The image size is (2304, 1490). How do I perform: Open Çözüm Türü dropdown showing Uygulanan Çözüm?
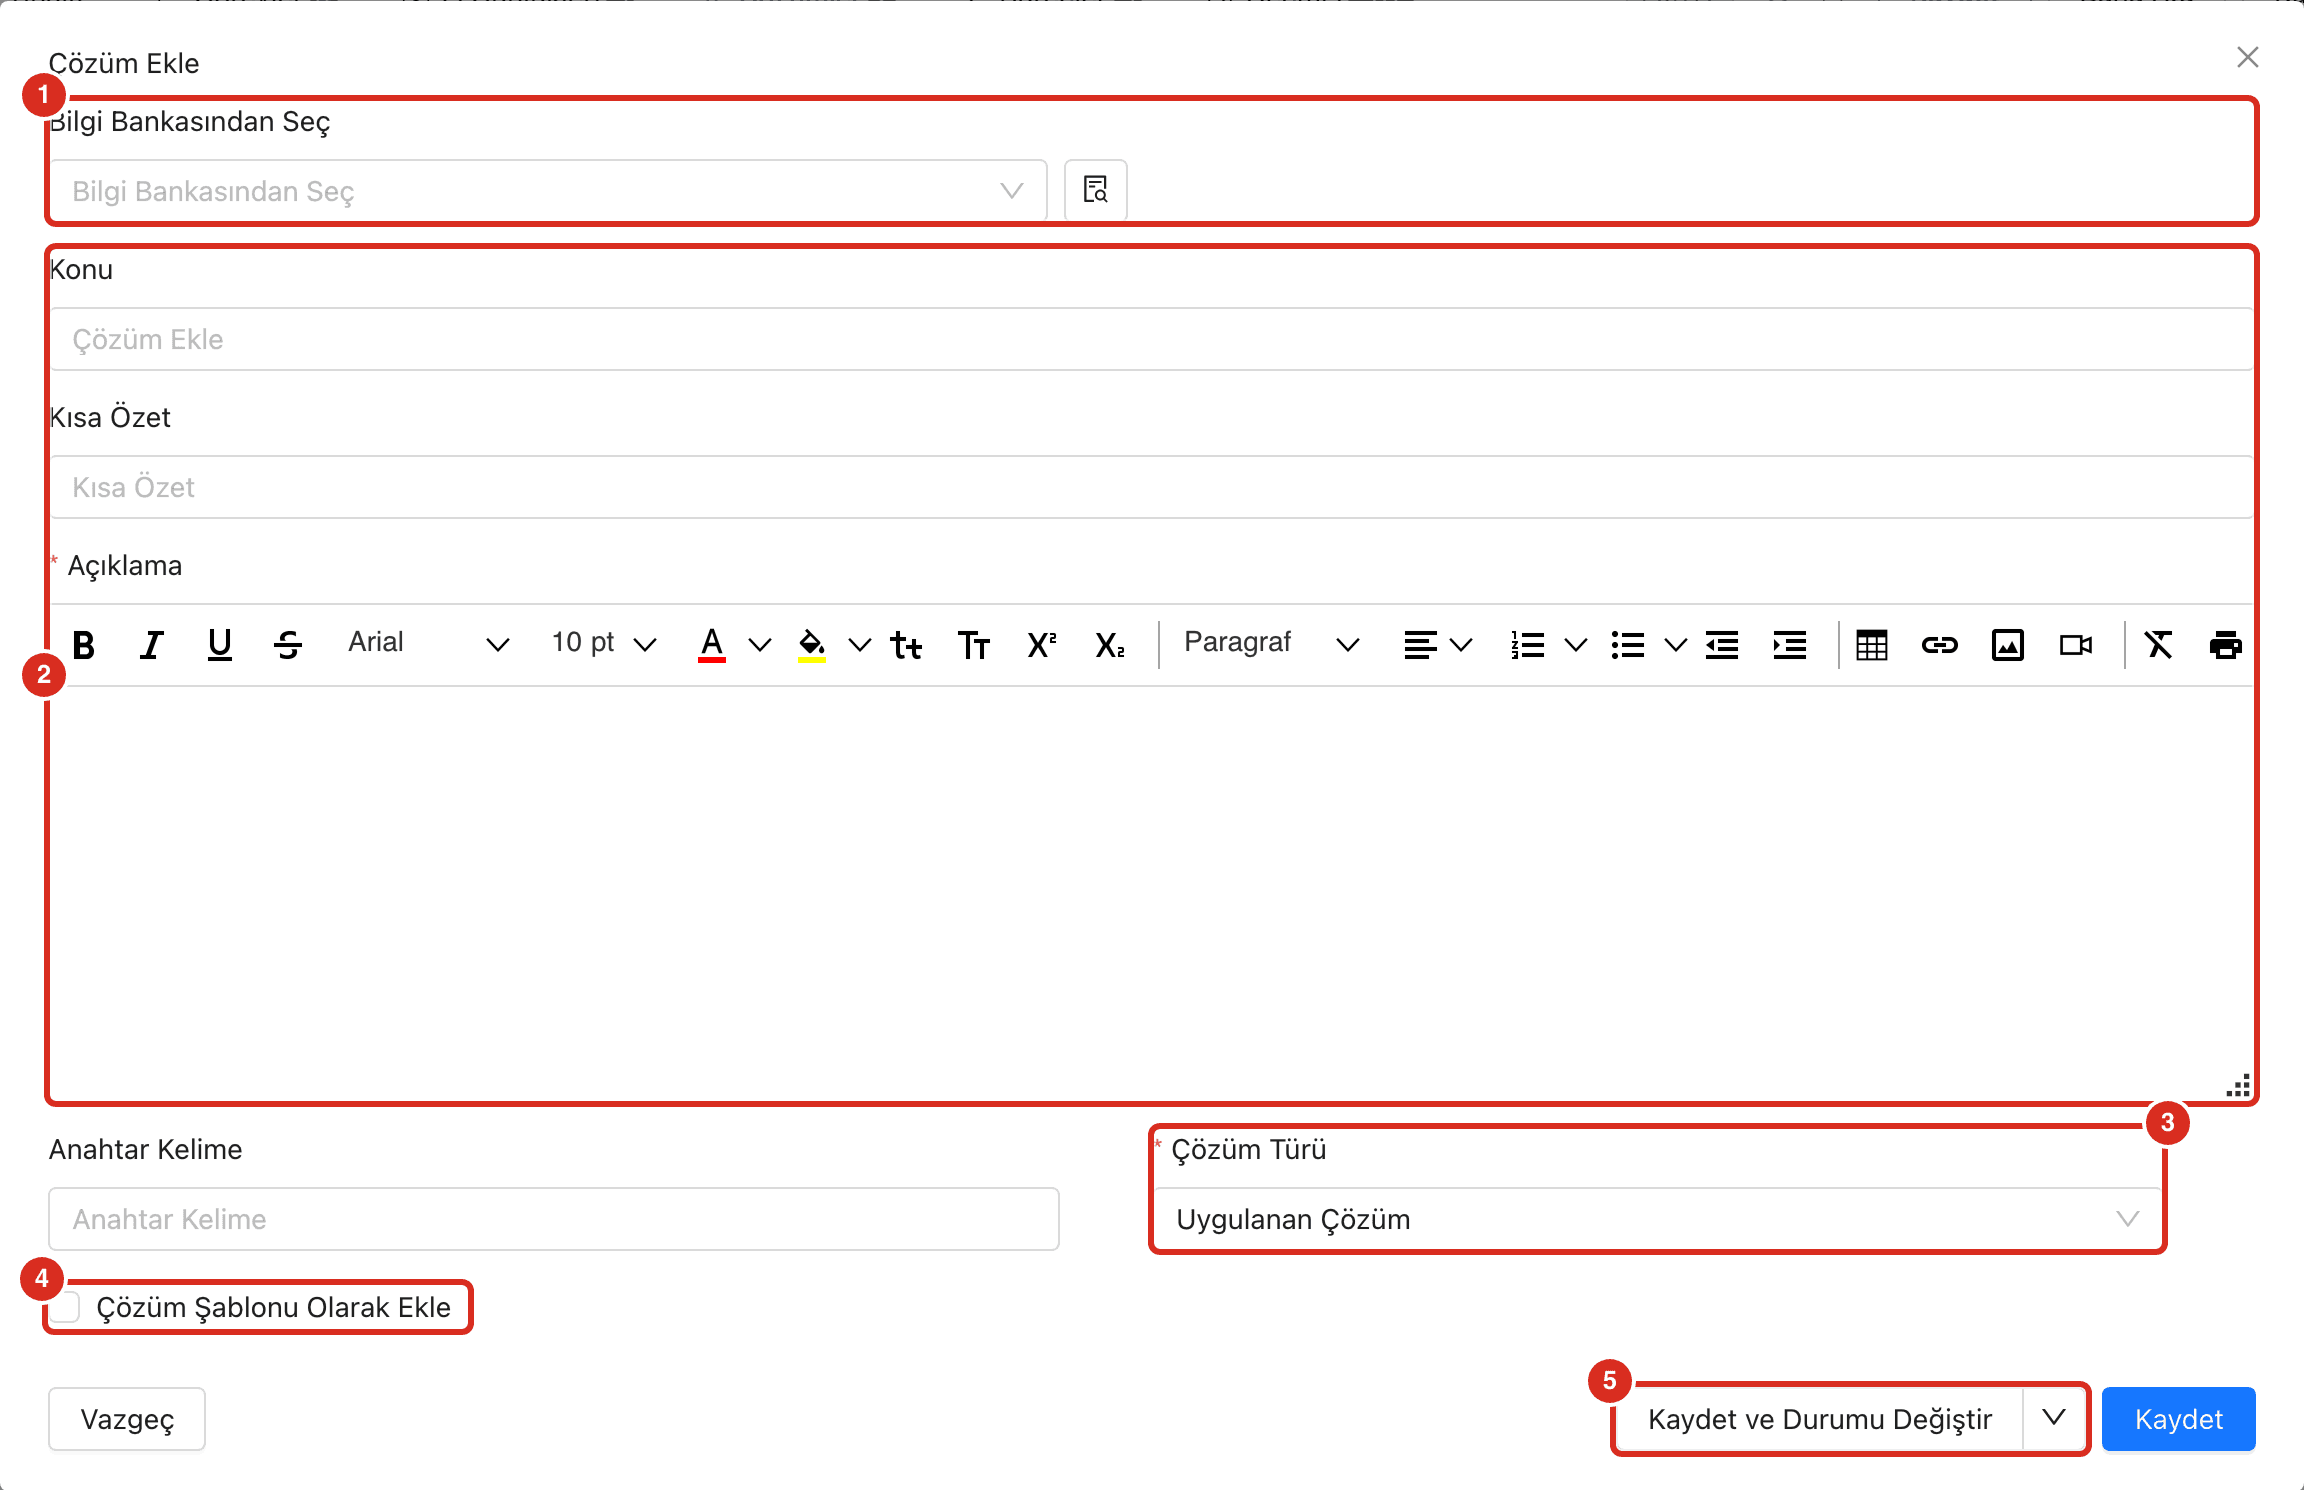1657,1219
